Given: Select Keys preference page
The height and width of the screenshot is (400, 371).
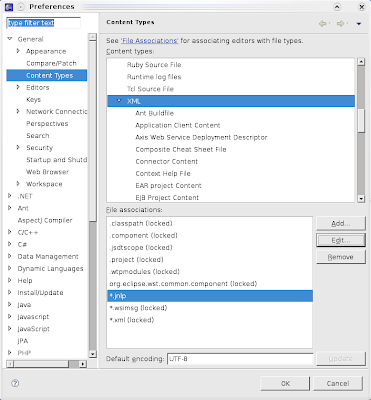Looking at the screenshot, I should 33,99.
